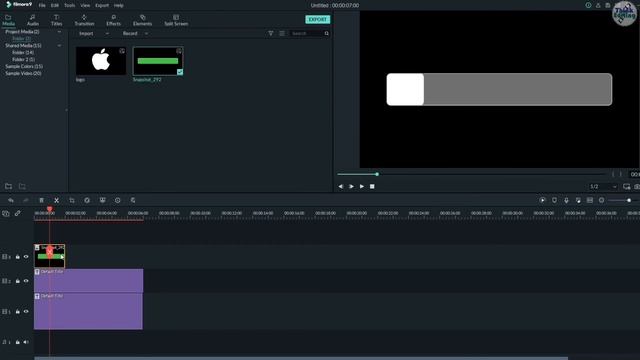Click the trash Delete icon in timeline toolbar
Screen dimensions: 640x360
point(41,200)
